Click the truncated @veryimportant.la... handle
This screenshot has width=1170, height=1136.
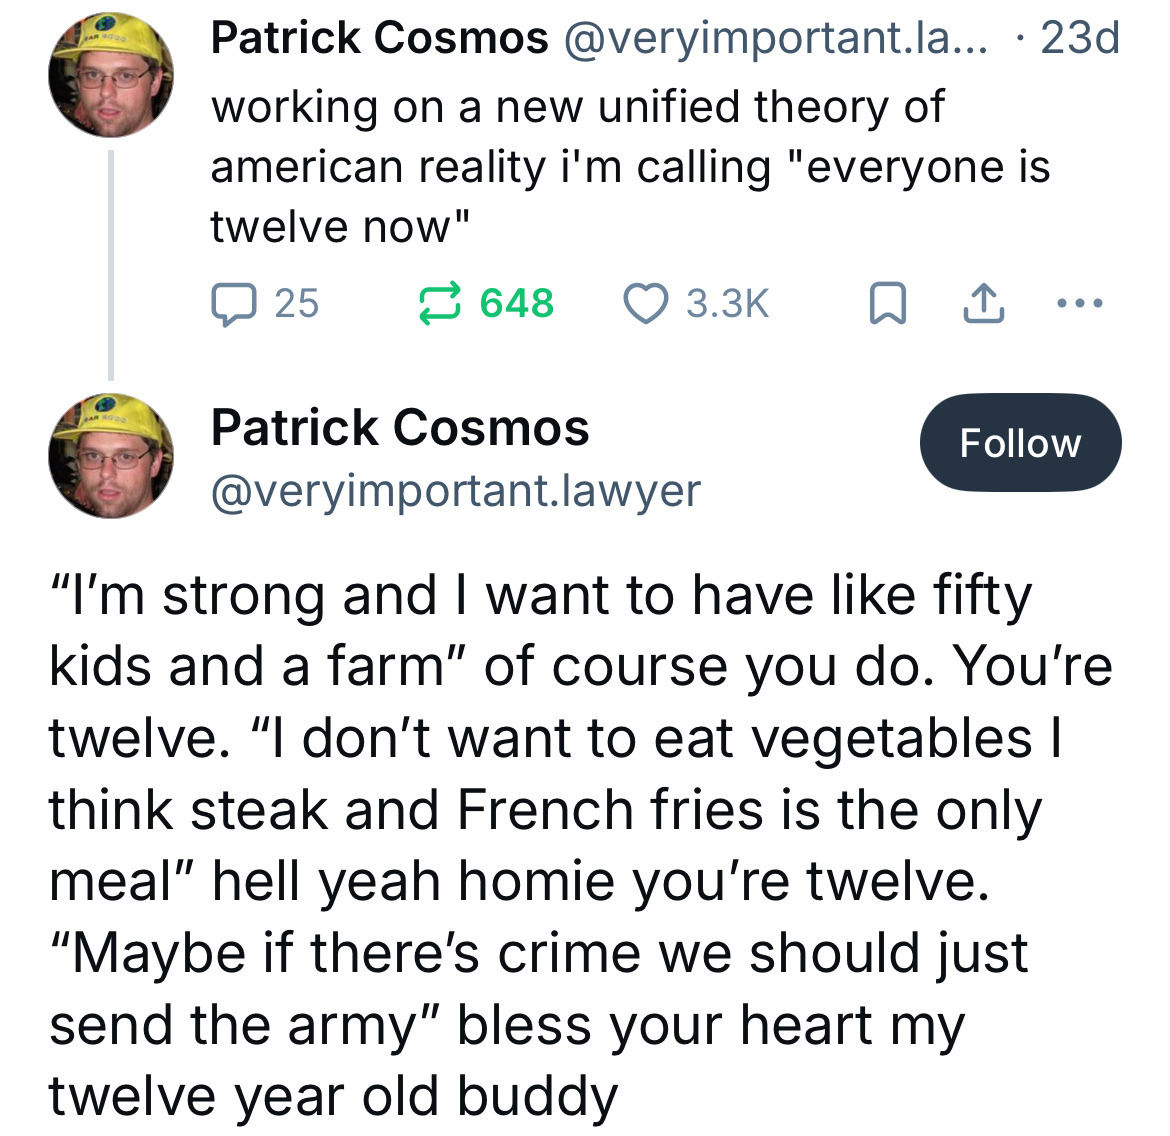[775, 39]
